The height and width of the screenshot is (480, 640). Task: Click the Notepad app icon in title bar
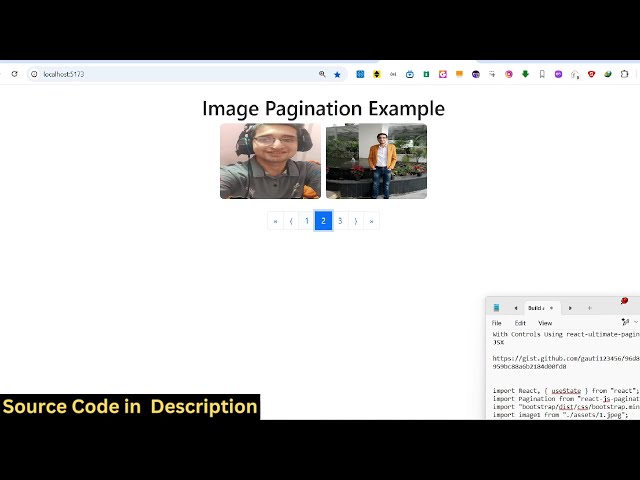[496, 308]
